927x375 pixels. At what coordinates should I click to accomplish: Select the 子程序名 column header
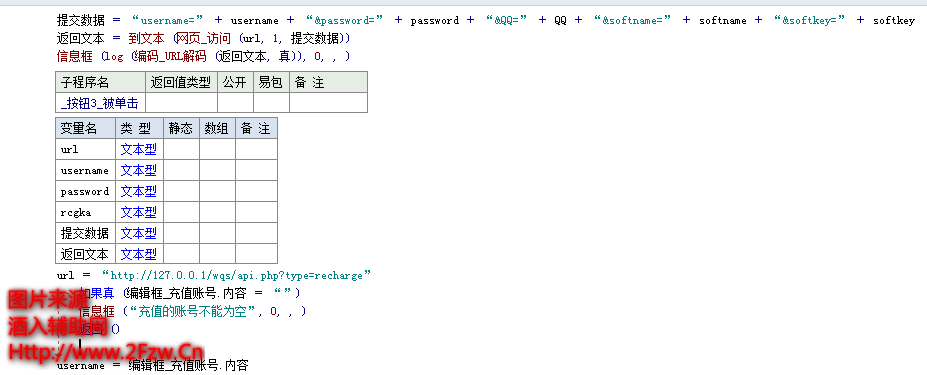coord(101,82)
